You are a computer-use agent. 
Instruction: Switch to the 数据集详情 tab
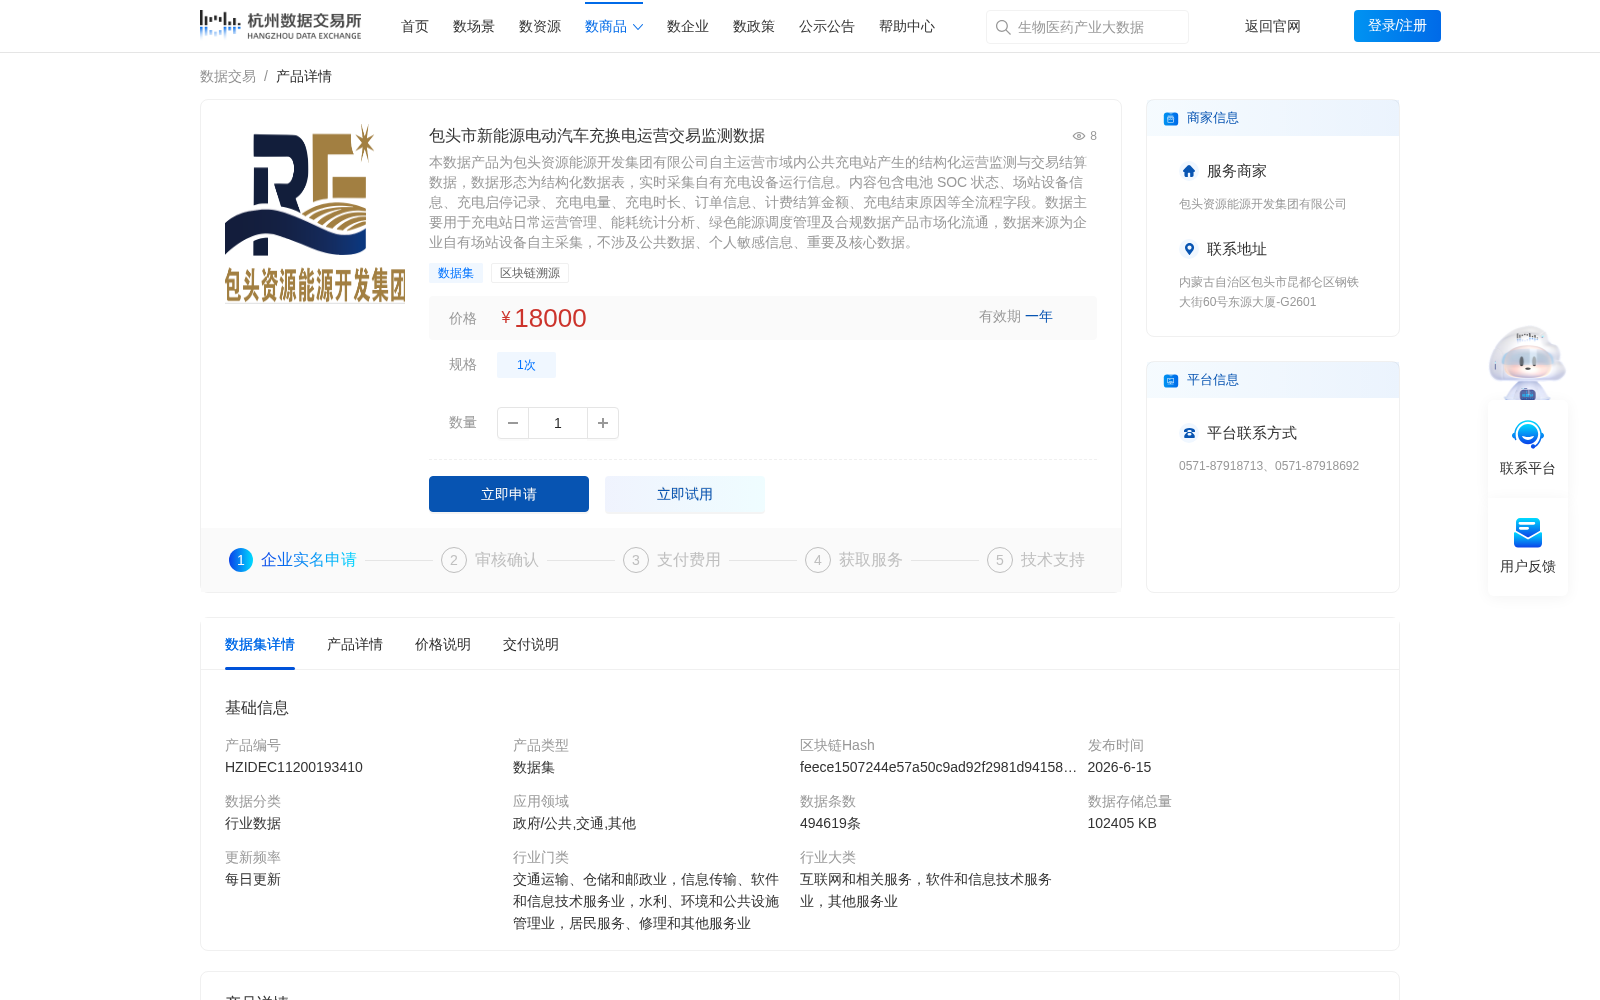point(260,645)
